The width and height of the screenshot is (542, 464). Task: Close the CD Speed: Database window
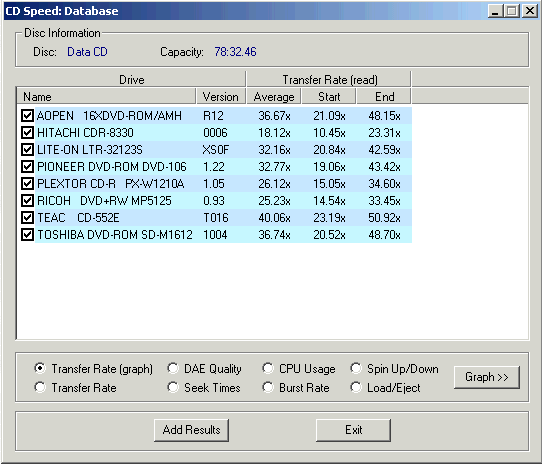(530, 11)
